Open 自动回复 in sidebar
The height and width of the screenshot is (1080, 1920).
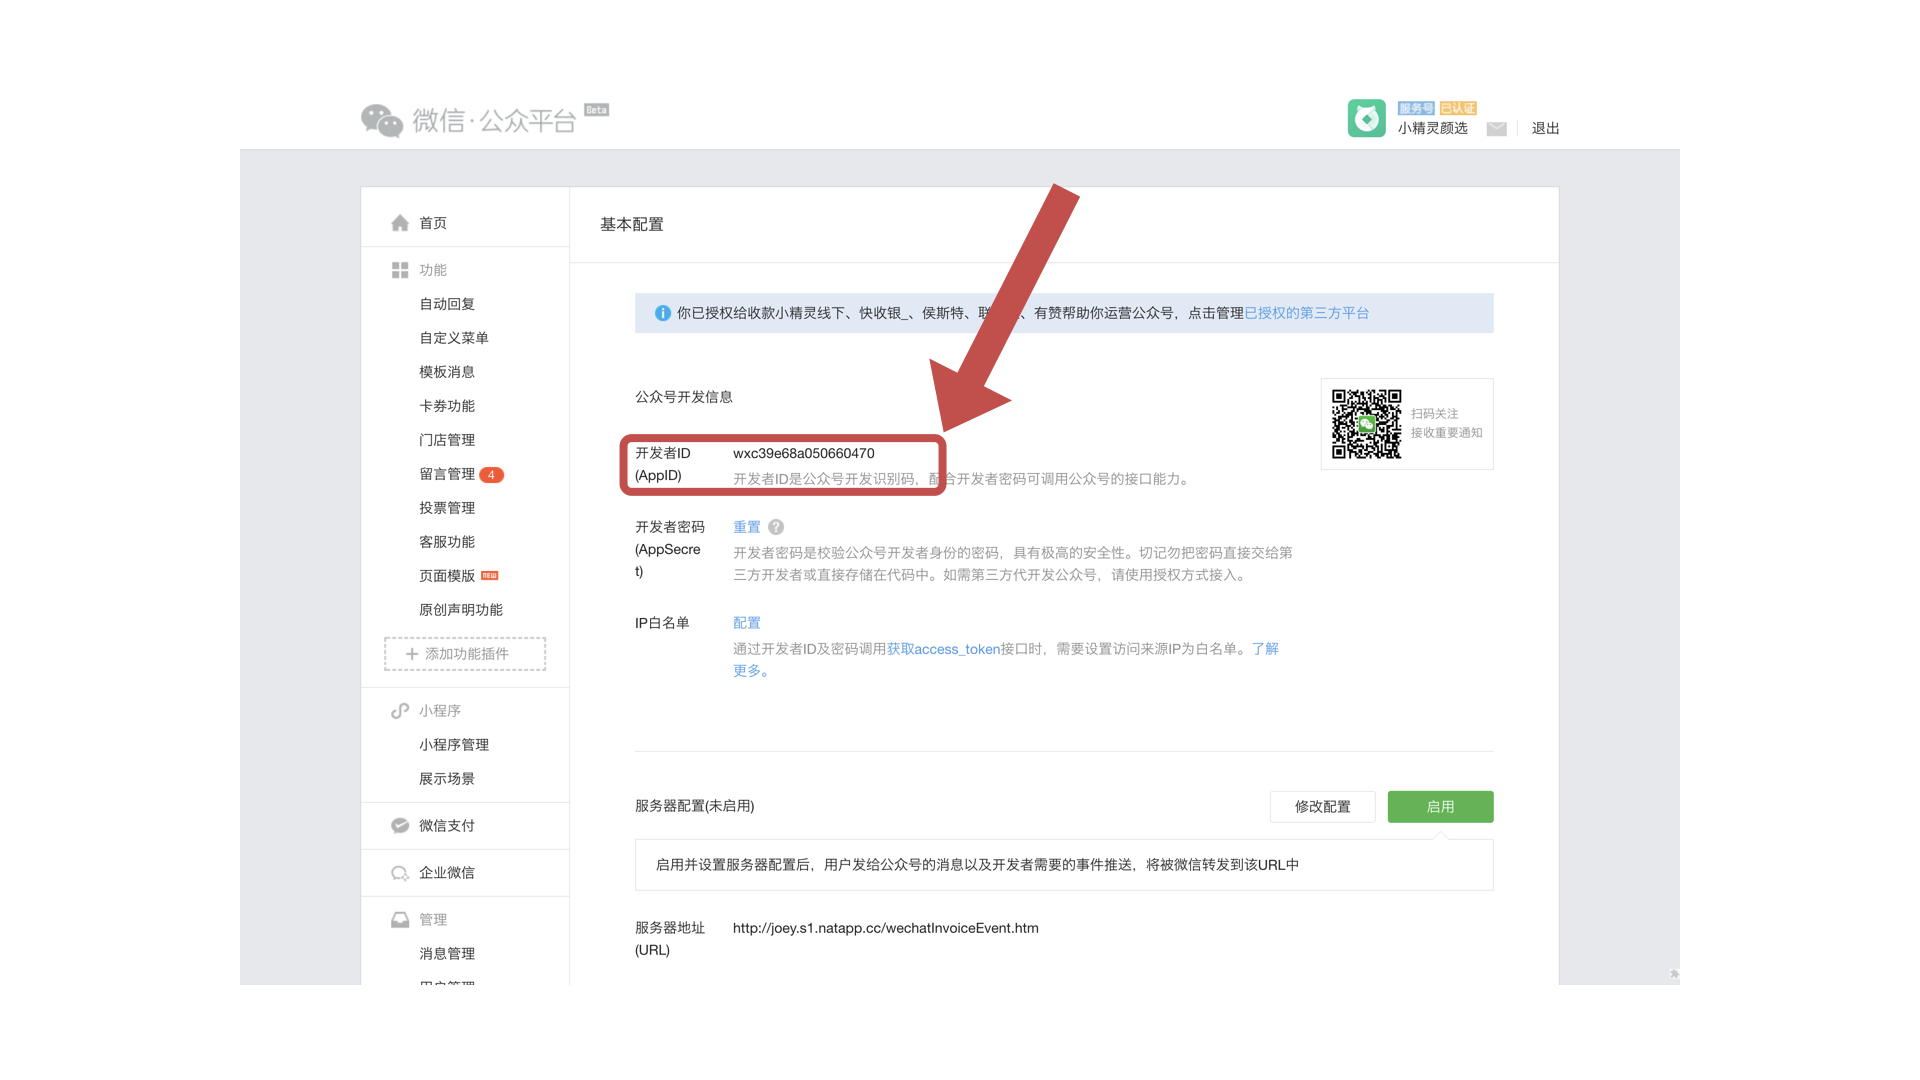447,304
